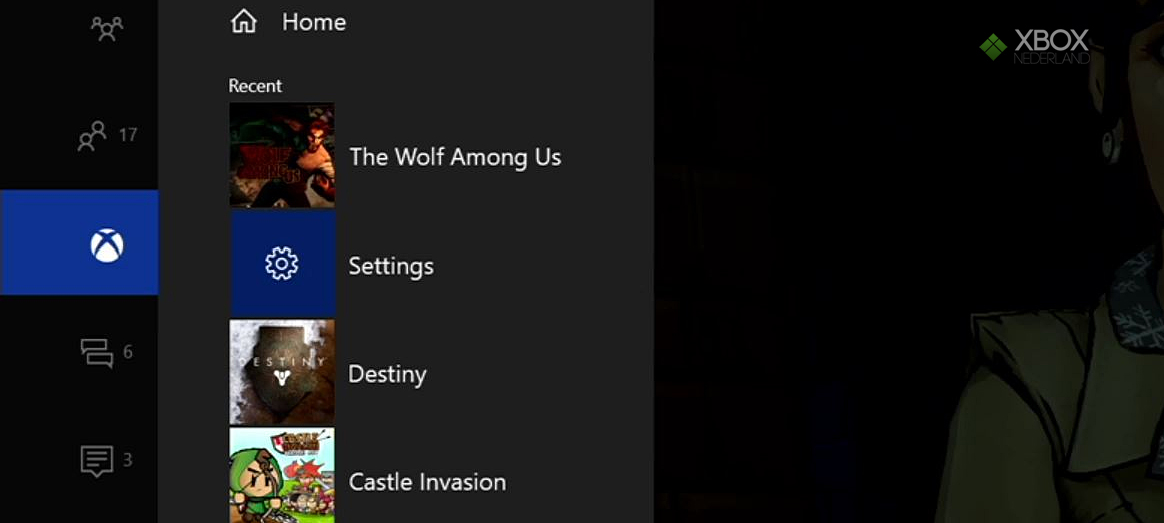Open the Home icon at top

(243, 22)
